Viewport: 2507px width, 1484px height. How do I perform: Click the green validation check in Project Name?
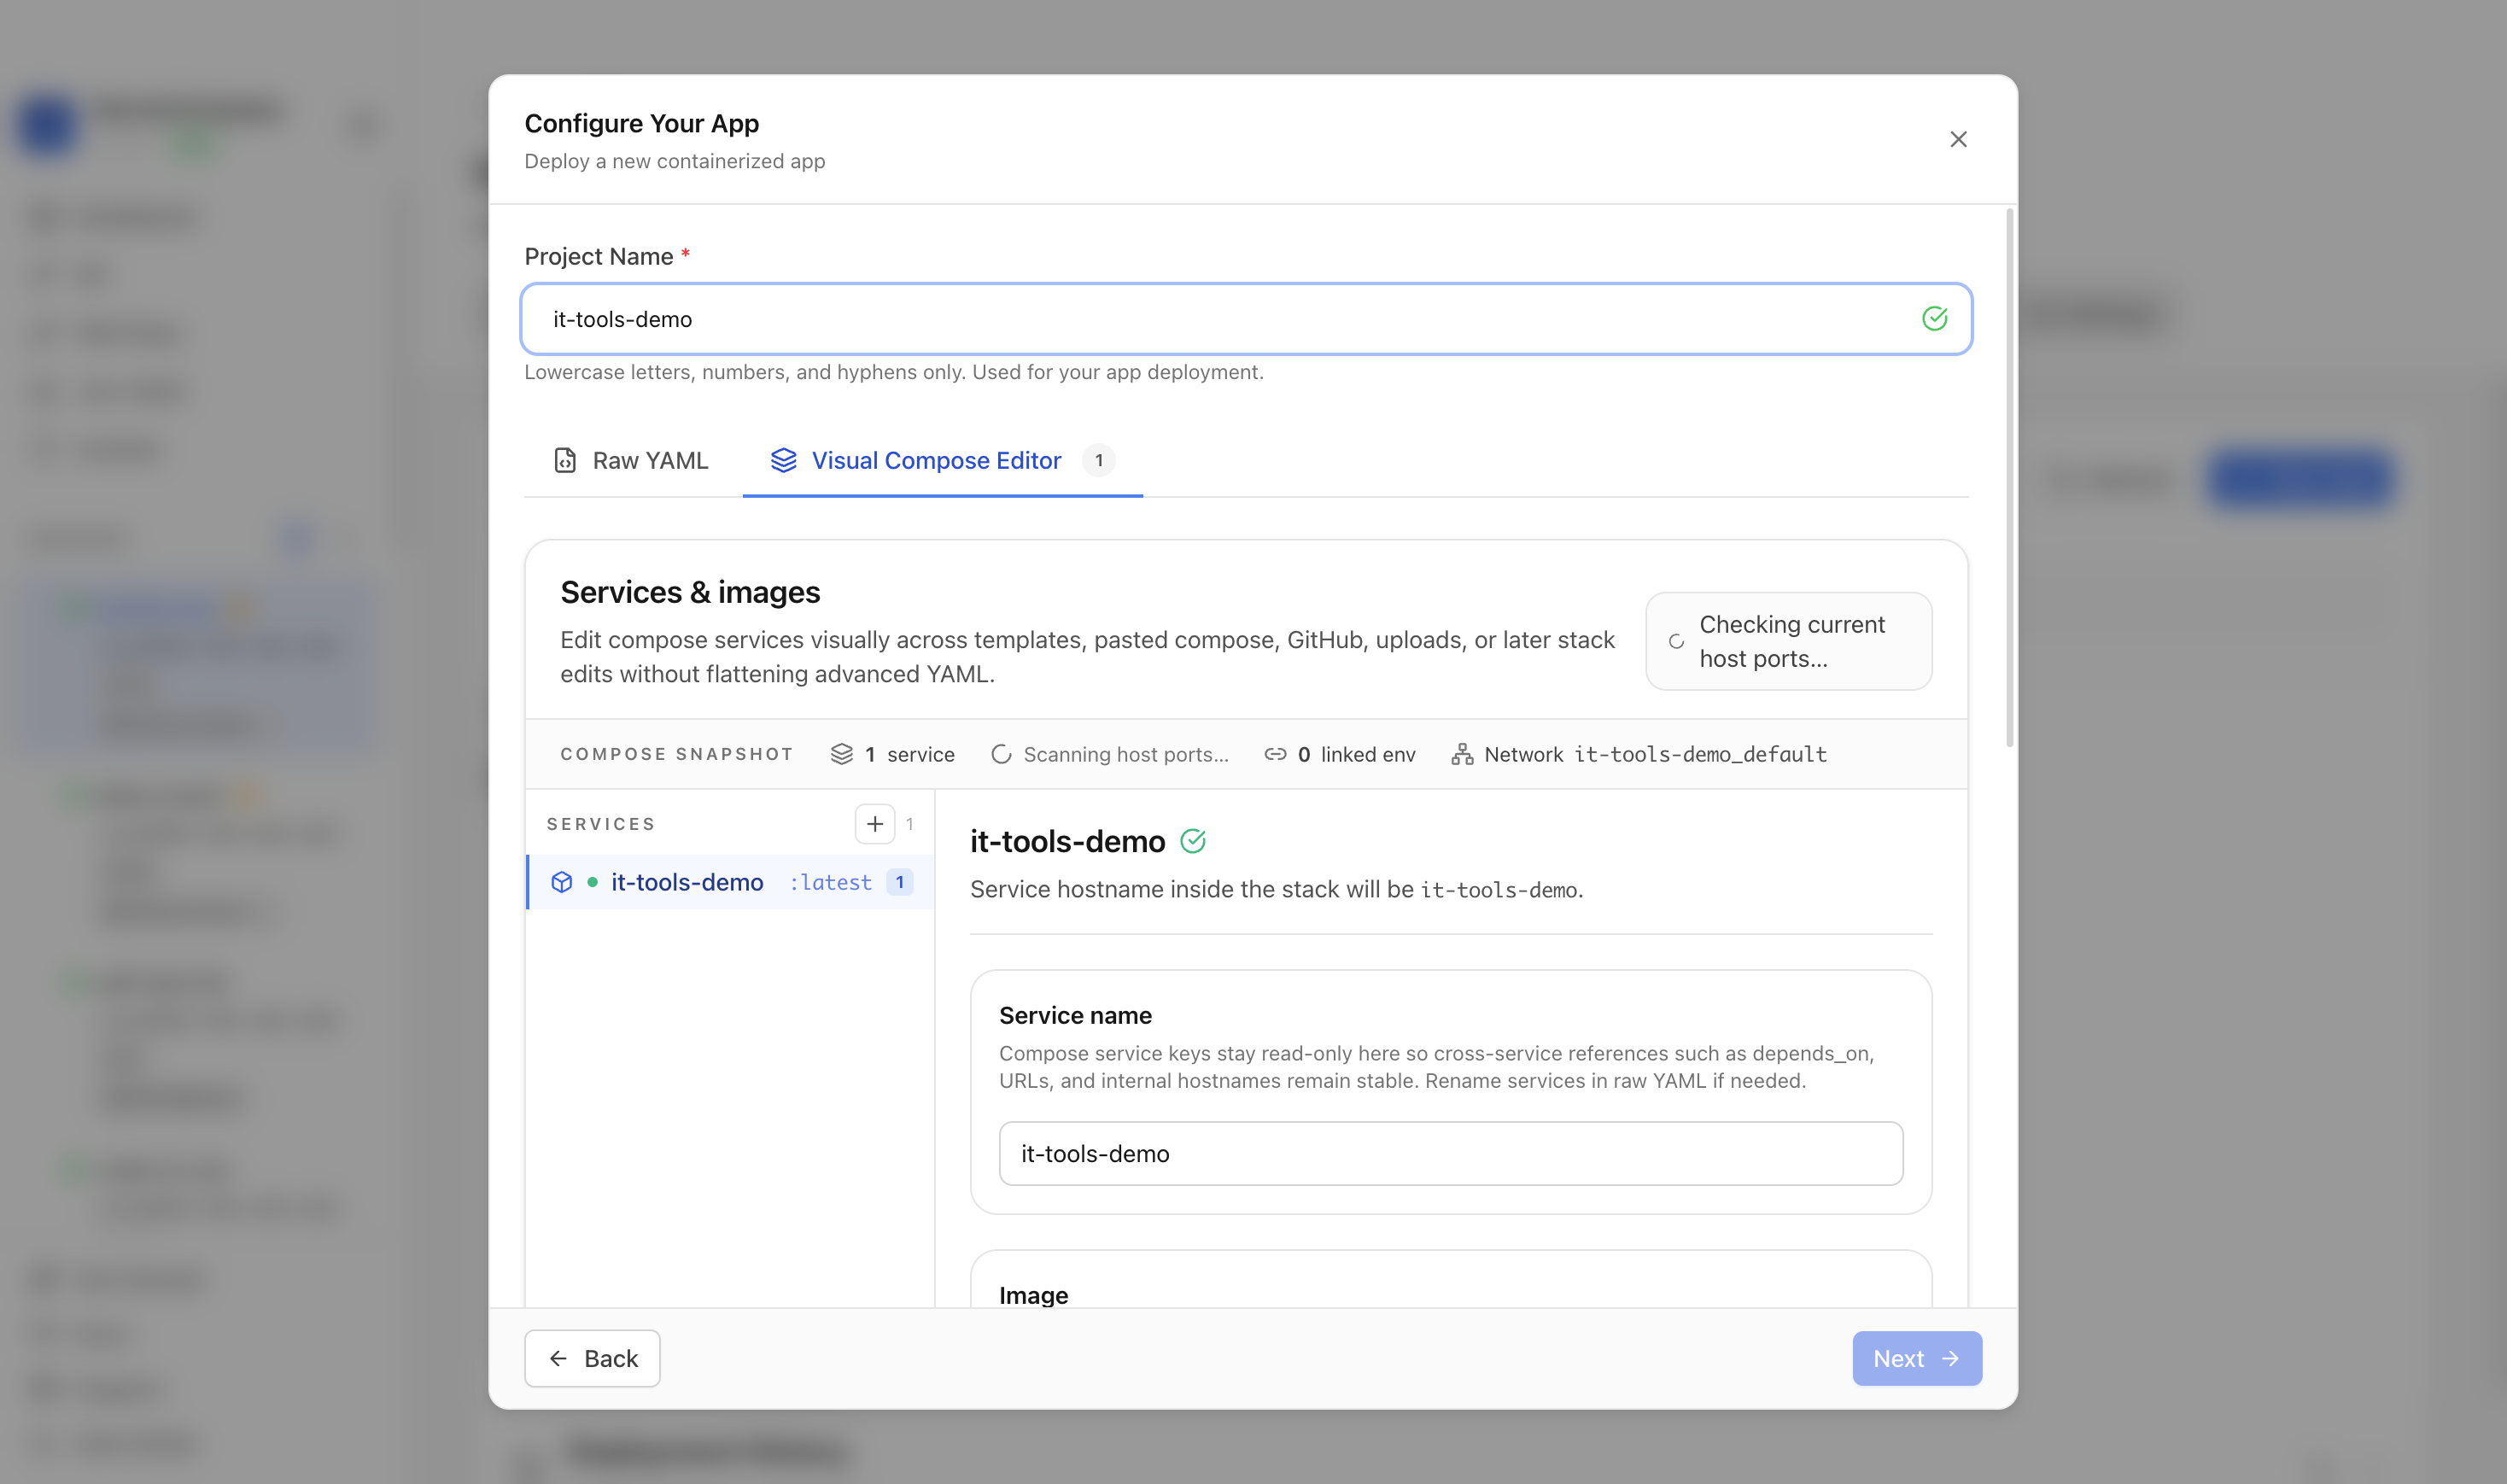tap(1934, 319)
